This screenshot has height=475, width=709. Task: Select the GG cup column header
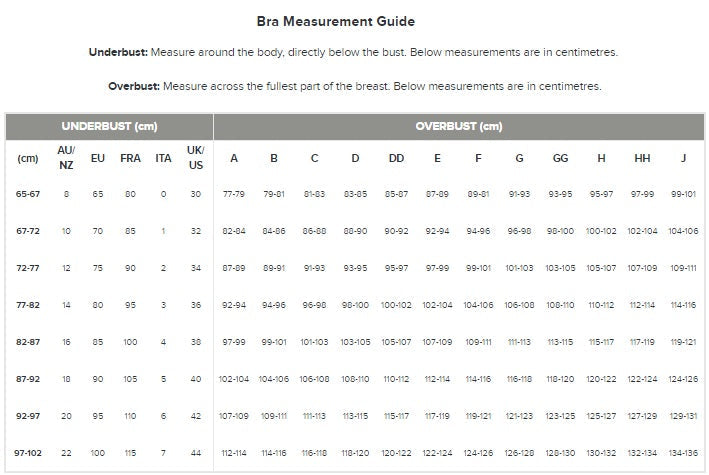tap(560, 158)
